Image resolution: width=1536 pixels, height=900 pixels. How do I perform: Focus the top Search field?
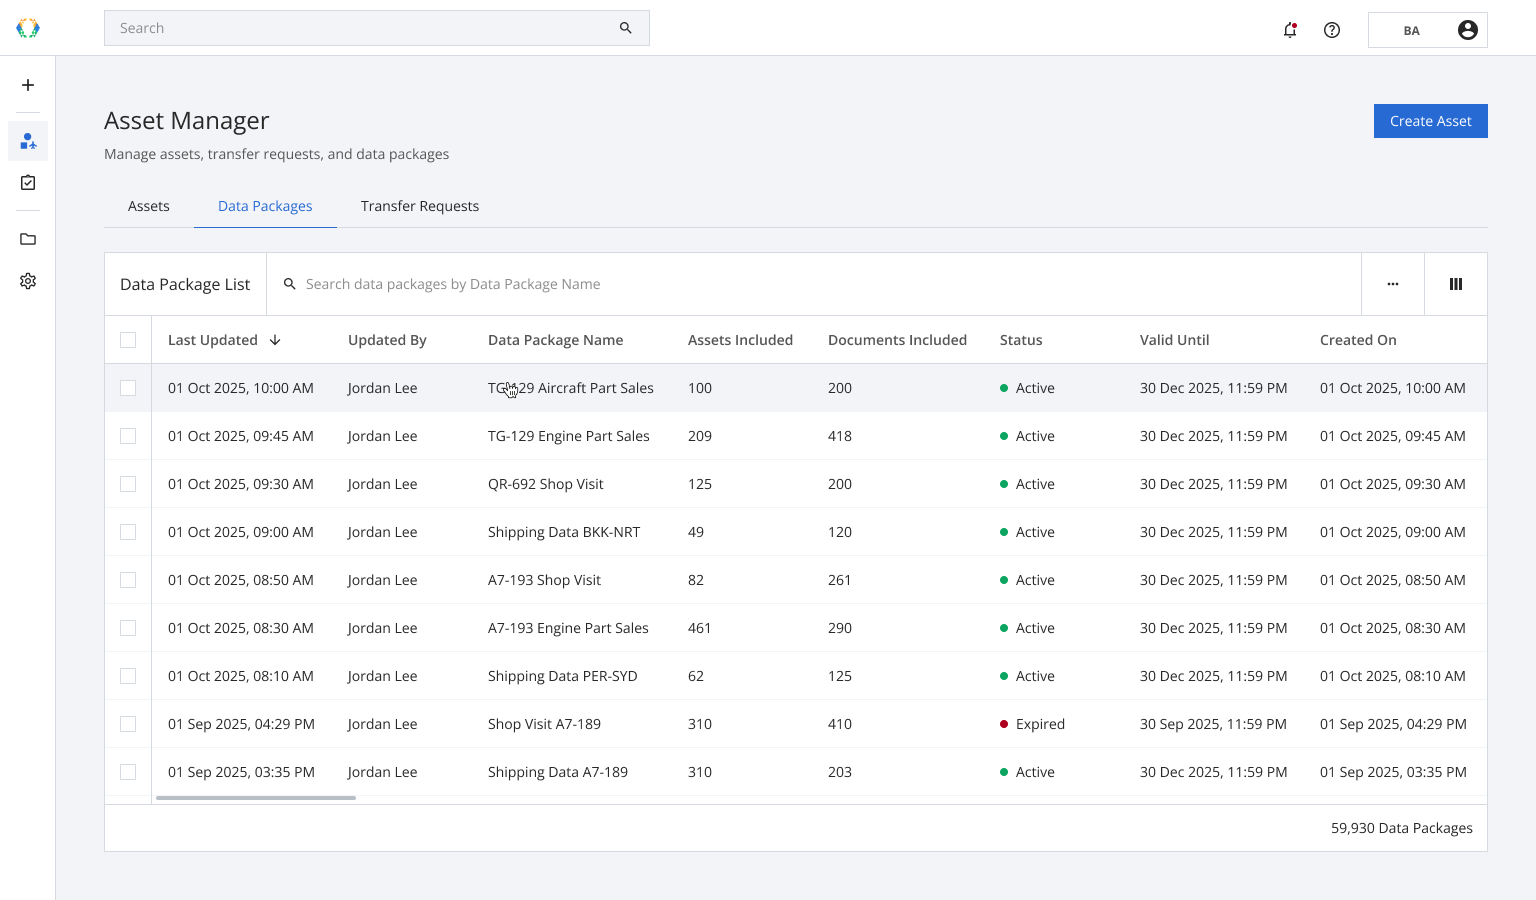tap(377, 28)
